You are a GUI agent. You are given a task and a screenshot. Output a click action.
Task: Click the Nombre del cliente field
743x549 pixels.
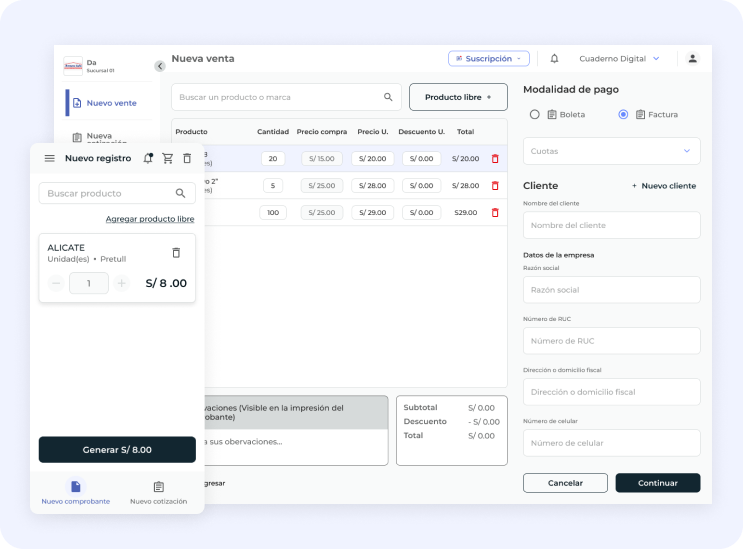click(612, 225)
